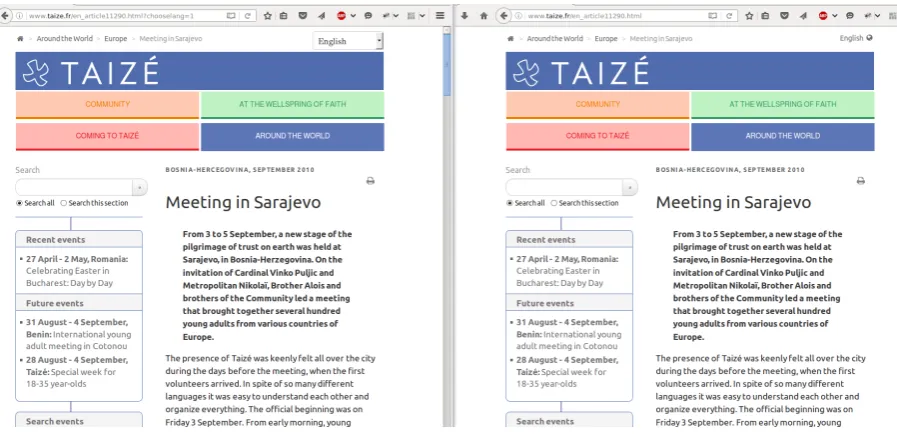Open AROUND THE WORLD tab in left page

click(x=292, y=136)
